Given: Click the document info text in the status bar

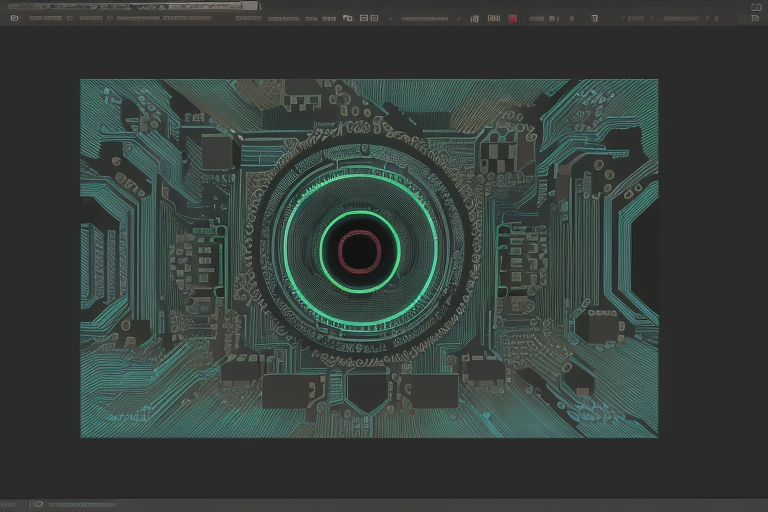Looking at the screenshot, I should (x=82, y=505).
